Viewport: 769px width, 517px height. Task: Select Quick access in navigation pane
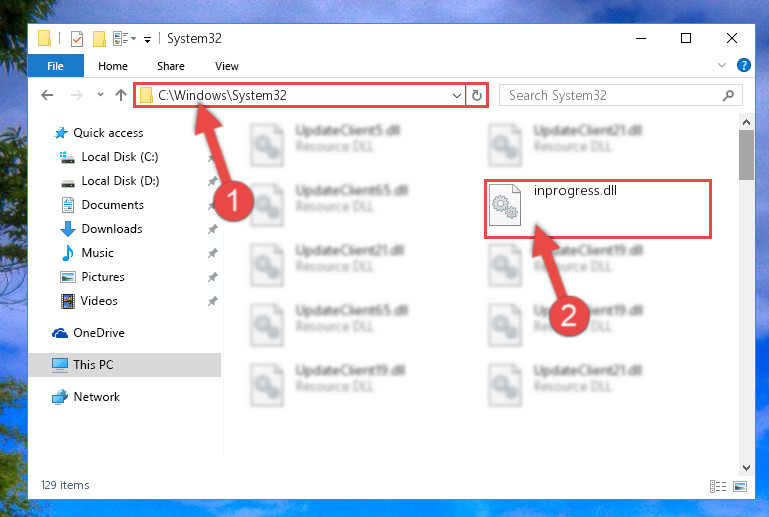coord(108,133)
